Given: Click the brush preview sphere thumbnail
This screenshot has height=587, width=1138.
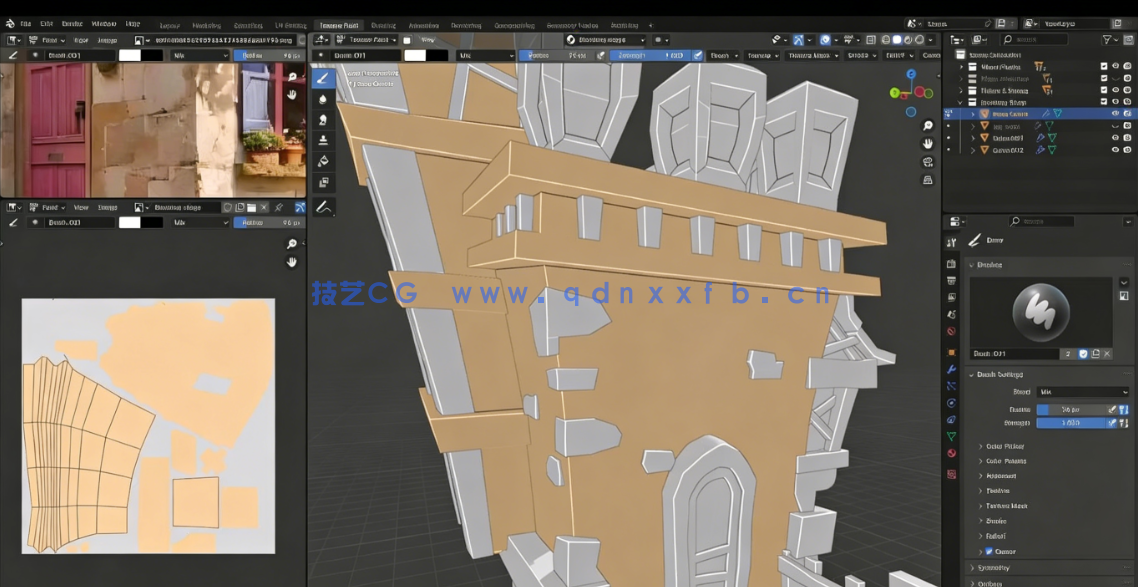Looking at the screenshot, I should 1043,310.
